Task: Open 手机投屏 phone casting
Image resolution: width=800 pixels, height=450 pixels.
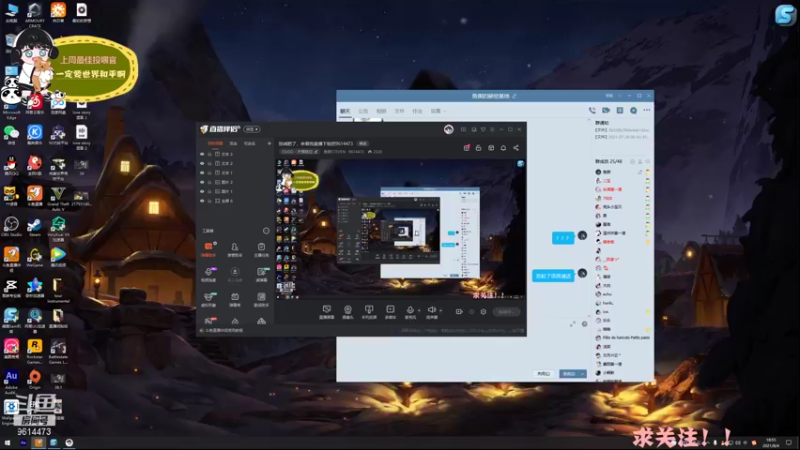Action: pyautogui.click(x=369, y=312)
